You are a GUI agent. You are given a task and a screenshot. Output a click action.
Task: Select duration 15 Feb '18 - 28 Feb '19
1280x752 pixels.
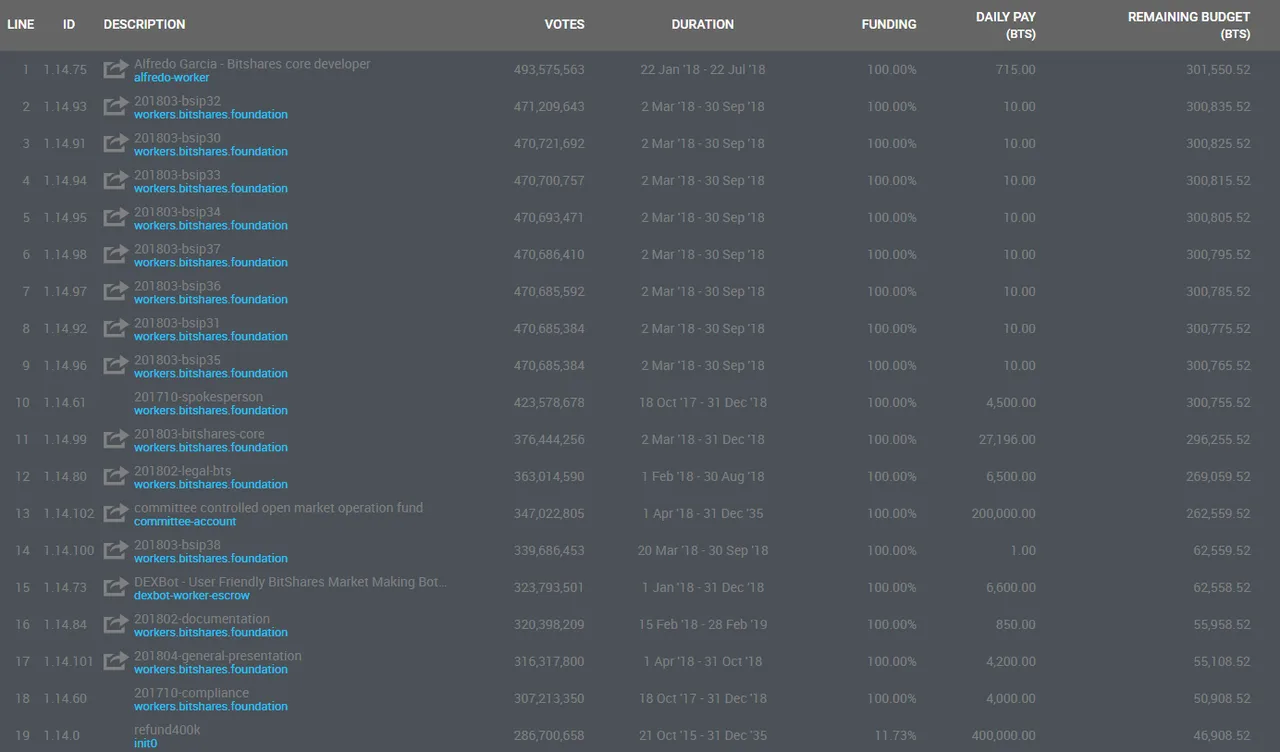pos(703,625)
